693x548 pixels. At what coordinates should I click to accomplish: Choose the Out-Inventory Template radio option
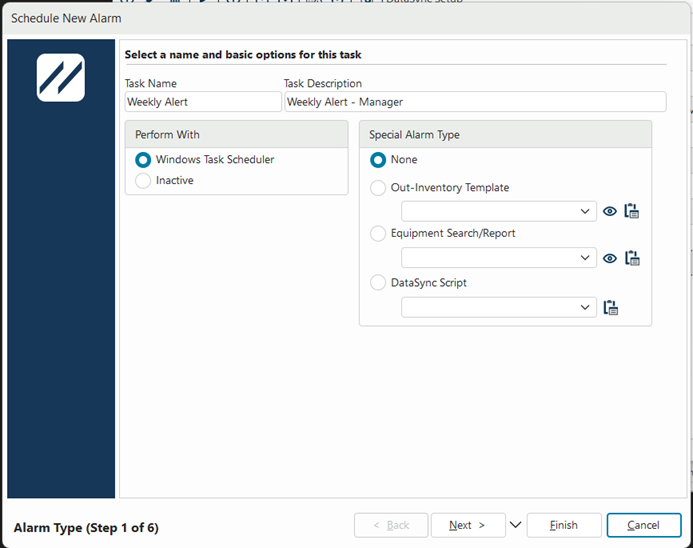click(378, 187)
